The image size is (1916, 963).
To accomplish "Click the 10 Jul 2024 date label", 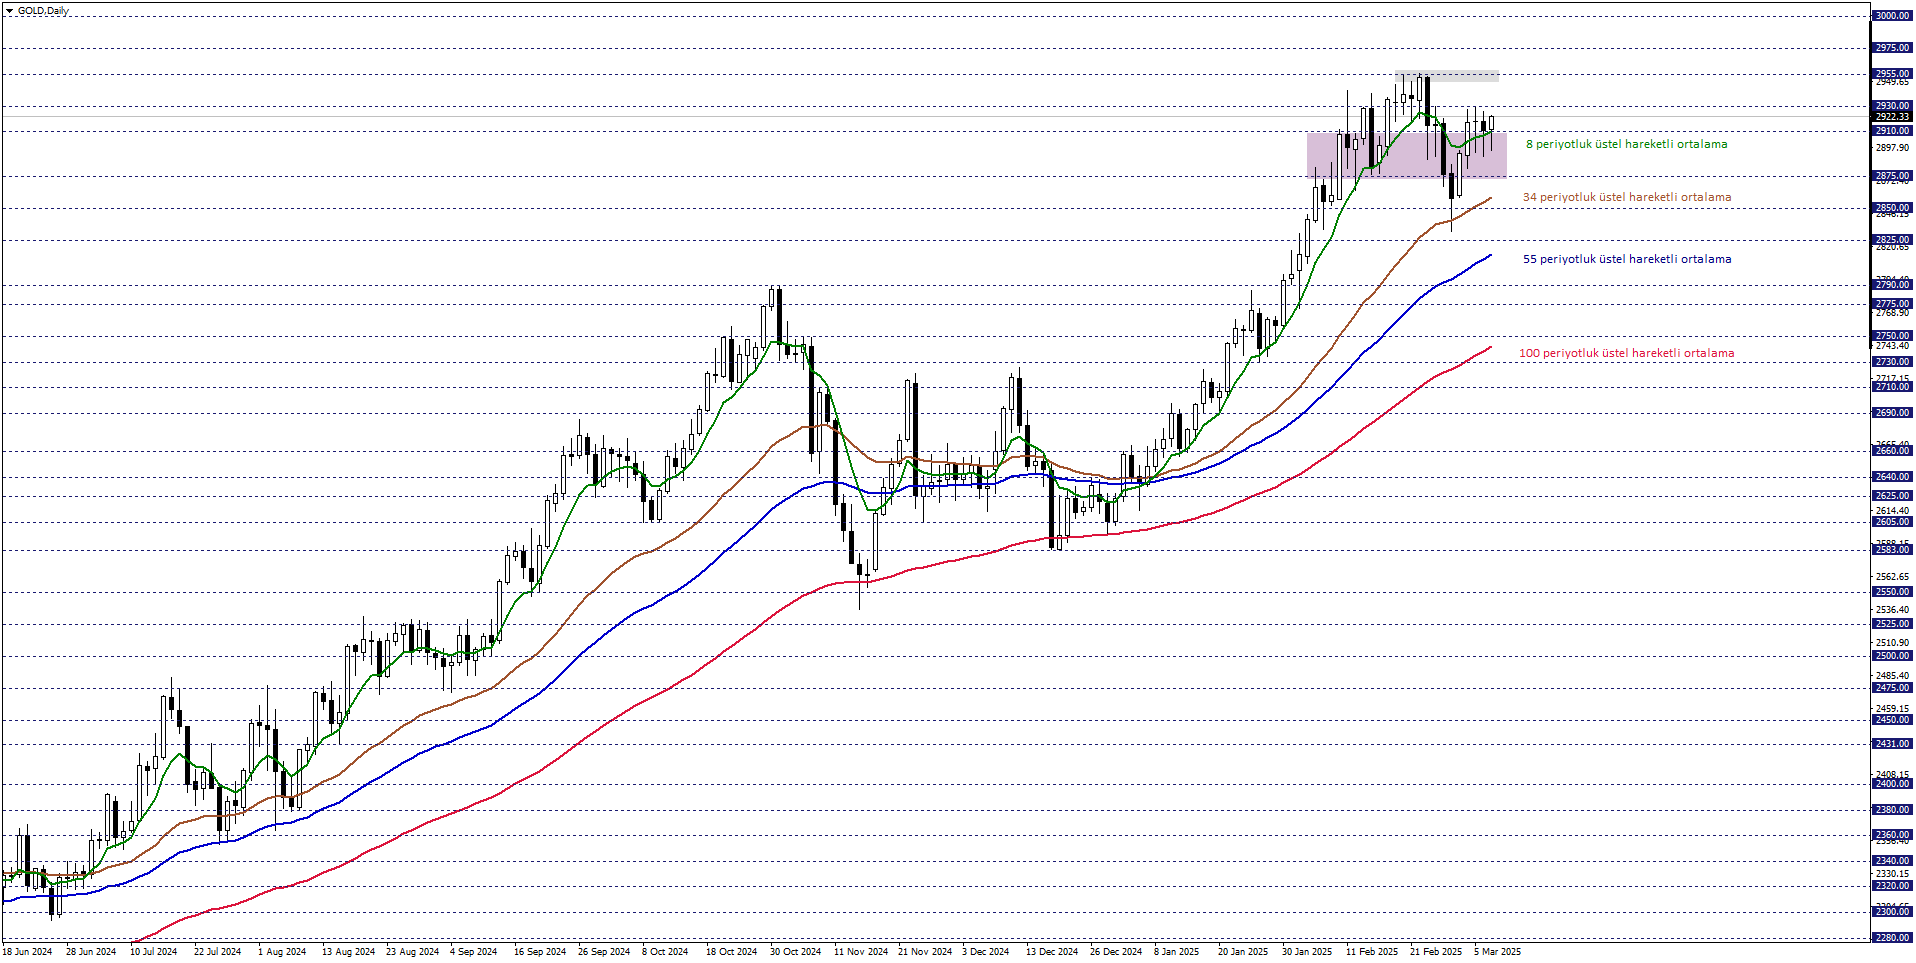I will pos(153,952).
